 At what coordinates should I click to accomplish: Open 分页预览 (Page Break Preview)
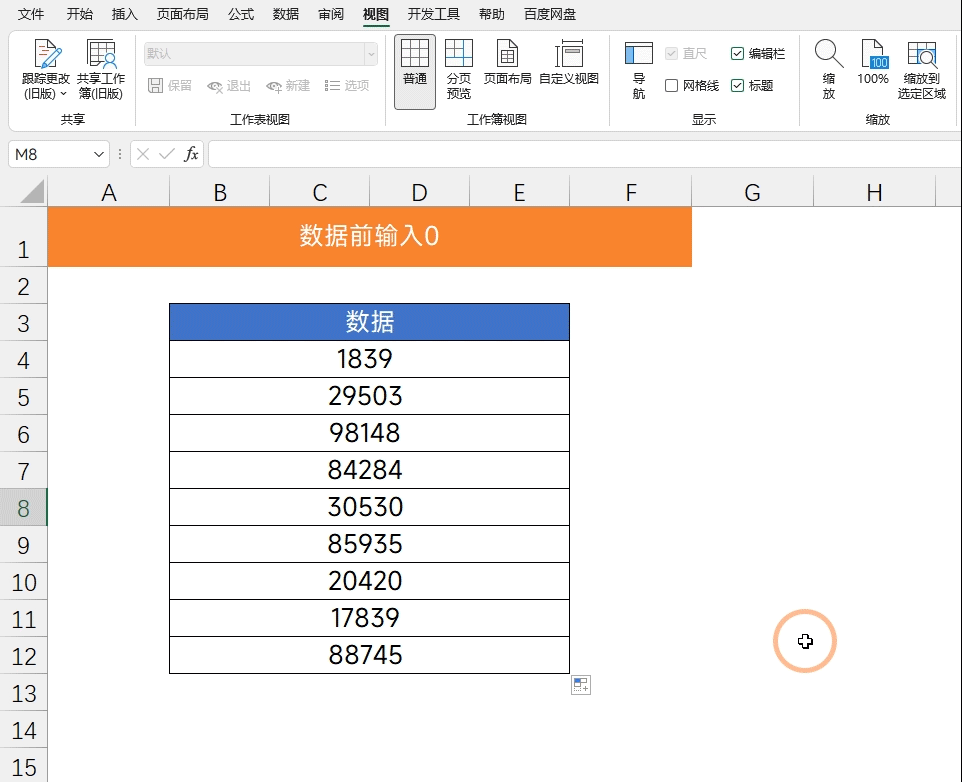[x=459, y=68]
